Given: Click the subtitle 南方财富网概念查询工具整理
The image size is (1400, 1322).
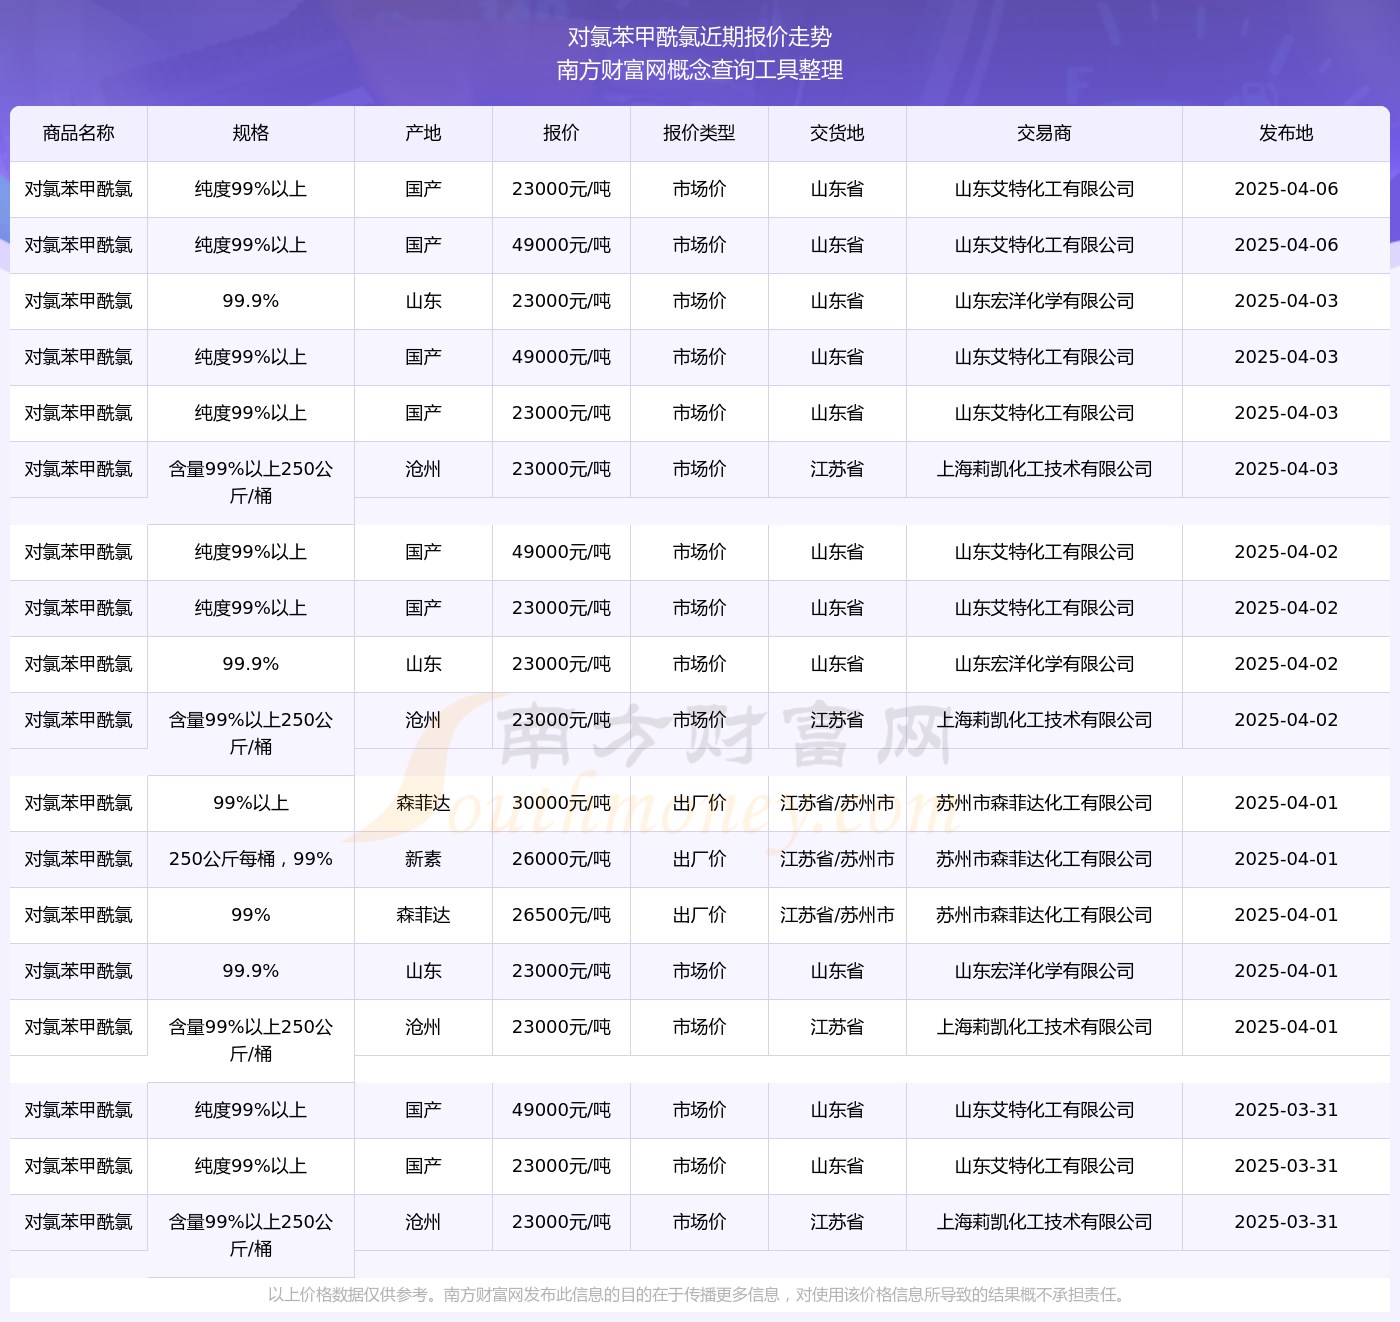Looking at the screenshot, I should (x=700, y=70).
